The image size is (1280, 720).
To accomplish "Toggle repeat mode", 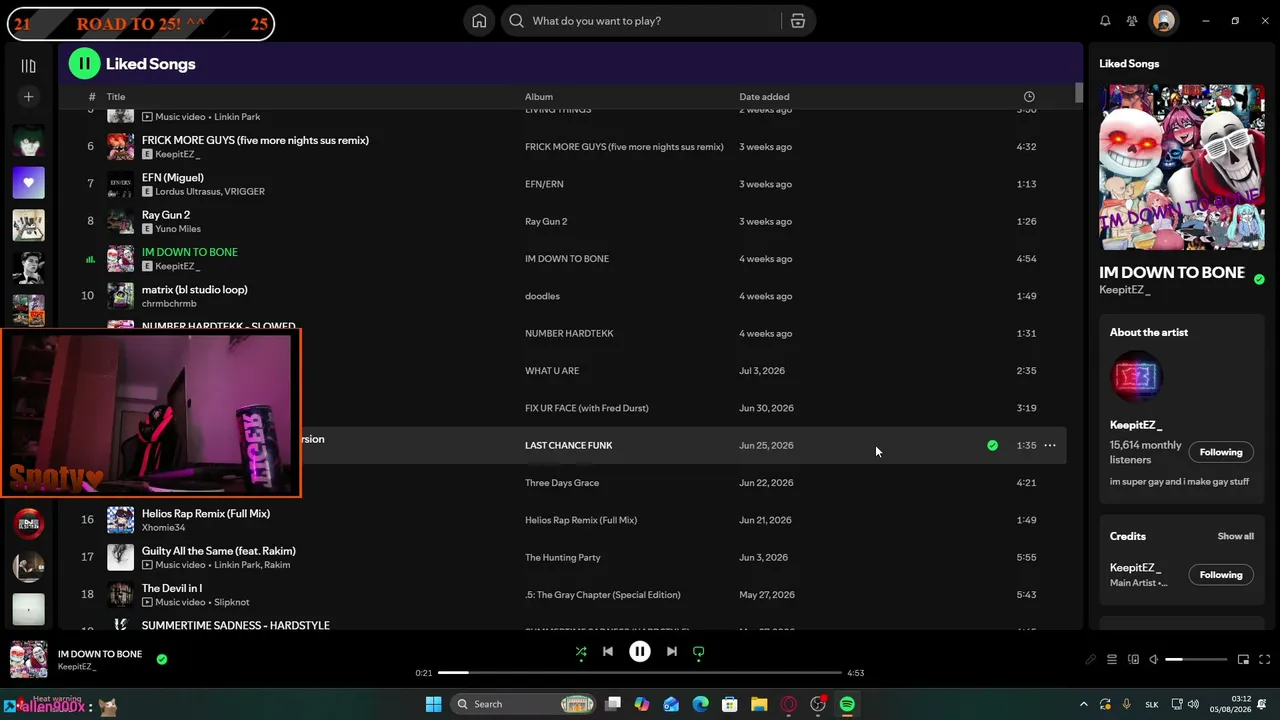I will coord(699,652).
